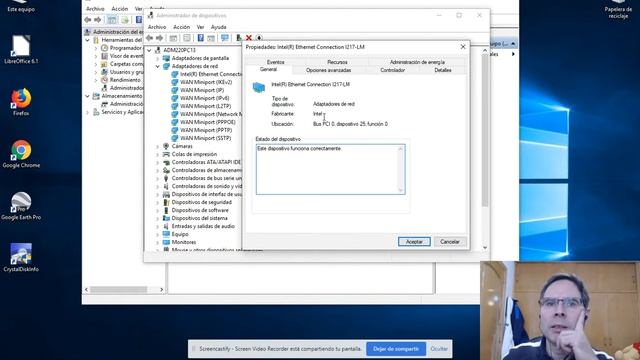Open Google Chrome desktop shortcut
Screen dimensions: 640x360
pyautogui.click(x=21, y=154)
